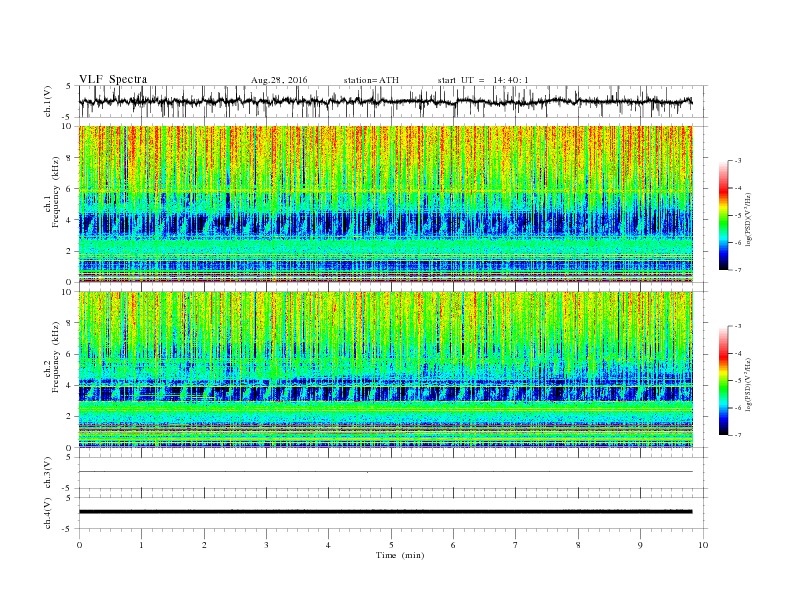Click the '3' tick on the time axis
The width and height of the screenshot is (792, 612).
click(266, 545)
